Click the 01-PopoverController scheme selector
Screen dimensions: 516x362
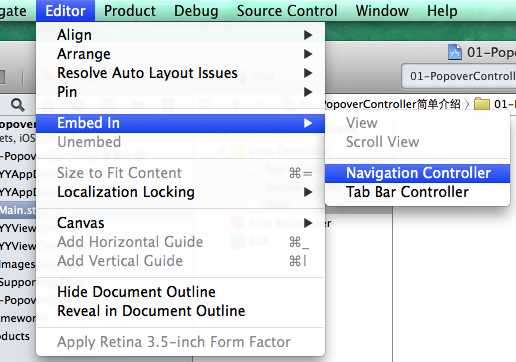coord(462,76)
